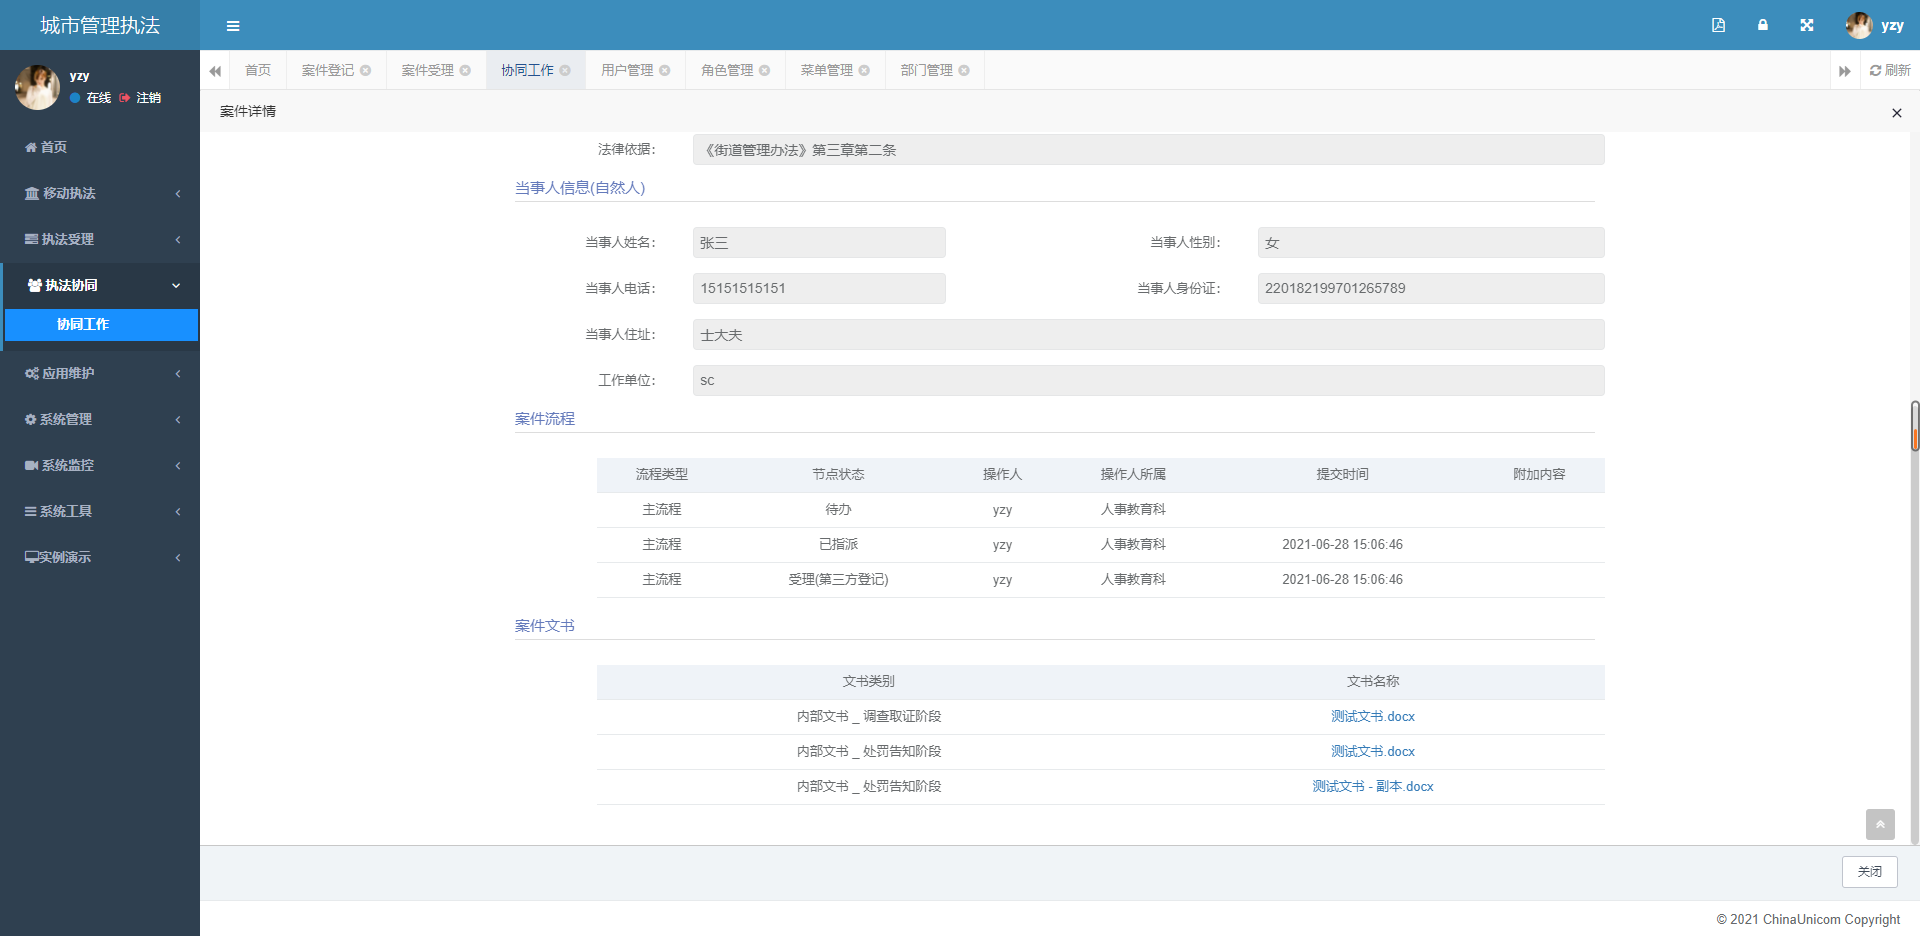This screenshot has width=1920, height=936.
Task: Go to 首页 in the sidebar
Action: click(x=100, y=147)
